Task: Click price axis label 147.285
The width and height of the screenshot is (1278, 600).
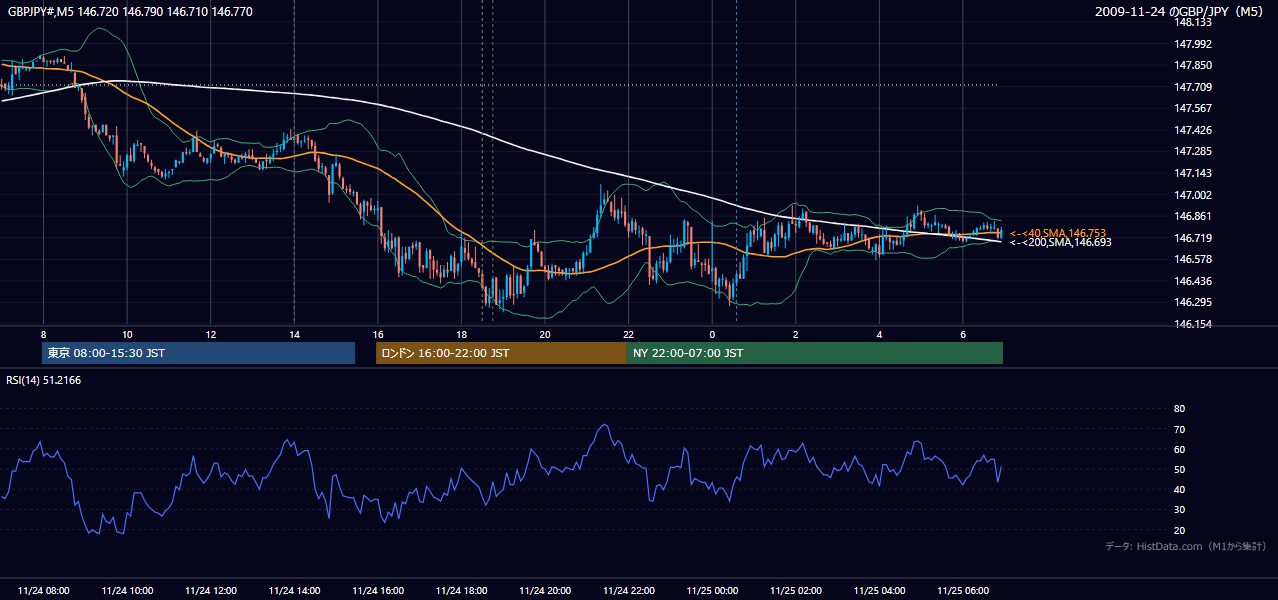Action: [1193, 152]
